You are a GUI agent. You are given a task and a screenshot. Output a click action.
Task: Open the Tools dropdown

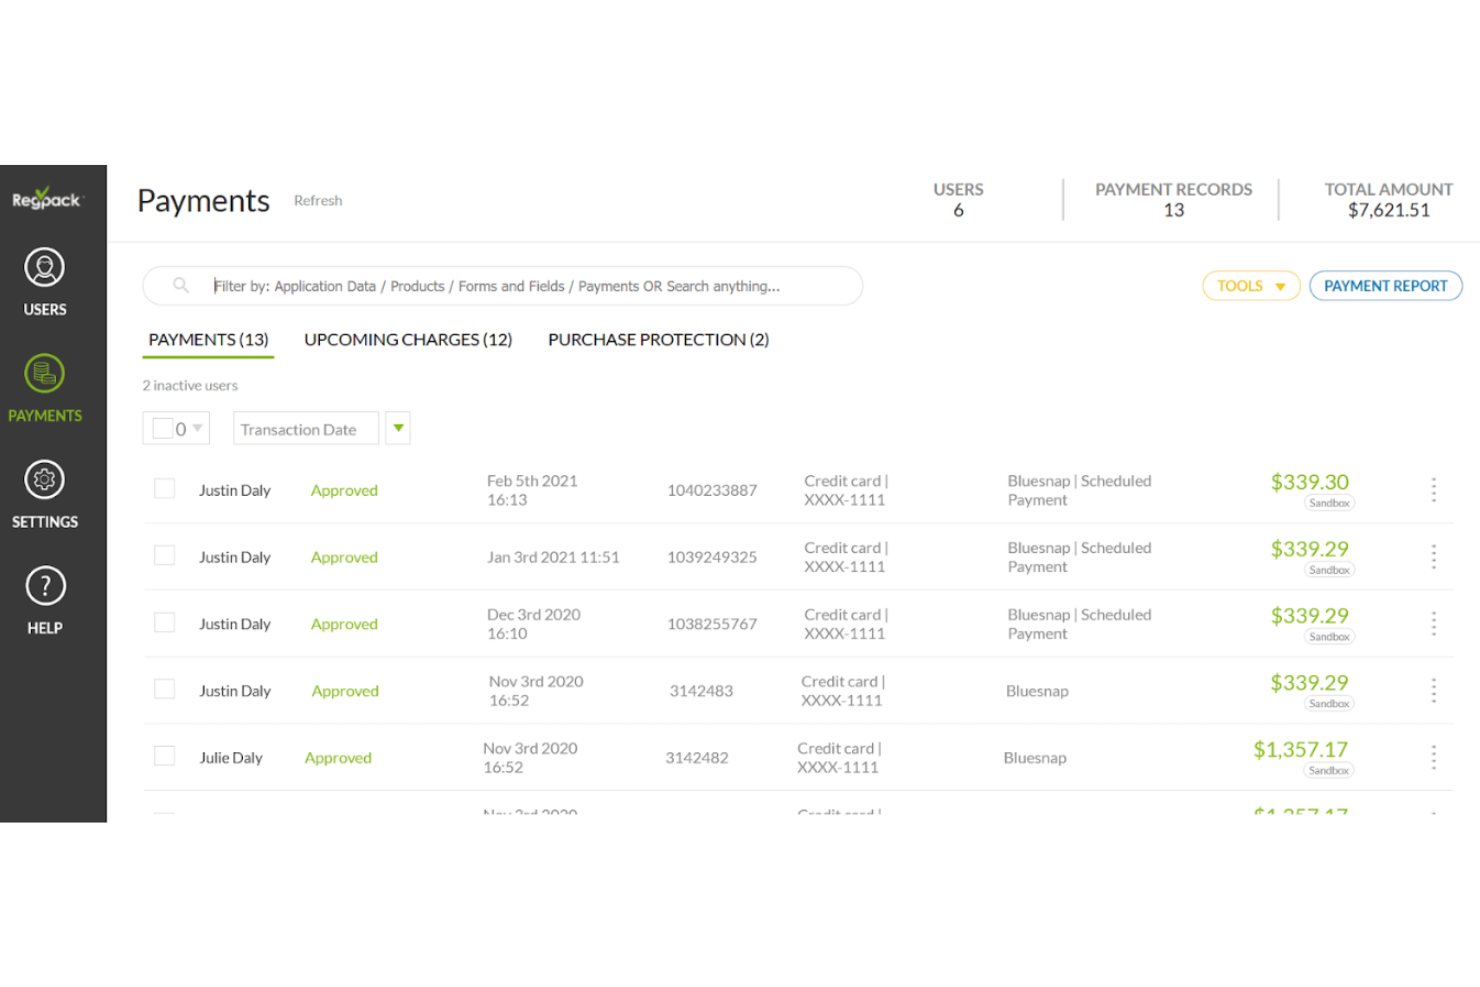pos(1250,285)
